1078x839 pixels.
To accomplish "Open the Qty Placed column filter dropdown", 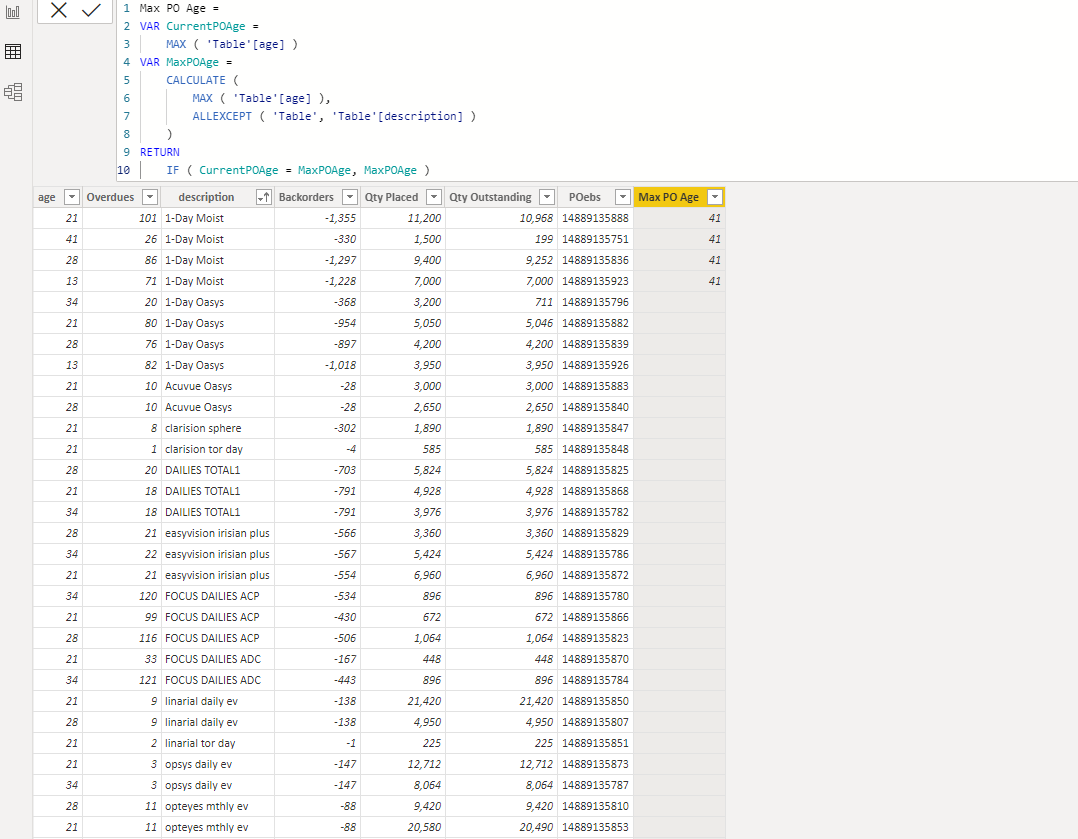I will [434, 197].
